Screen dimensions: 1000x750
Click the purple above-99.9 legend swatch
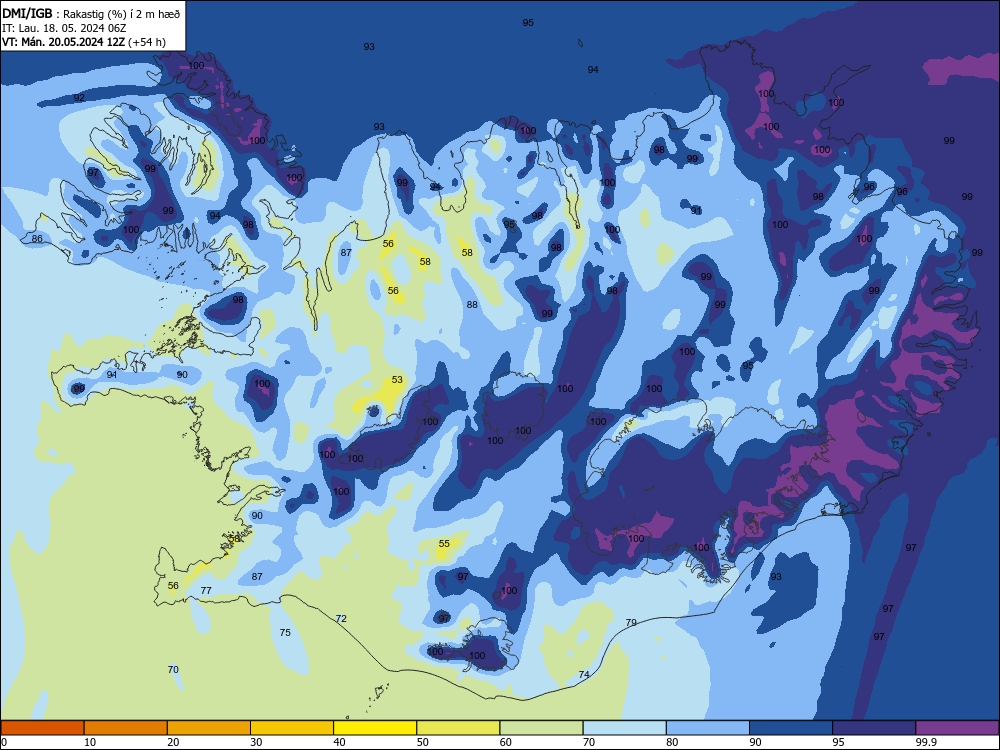957,728
